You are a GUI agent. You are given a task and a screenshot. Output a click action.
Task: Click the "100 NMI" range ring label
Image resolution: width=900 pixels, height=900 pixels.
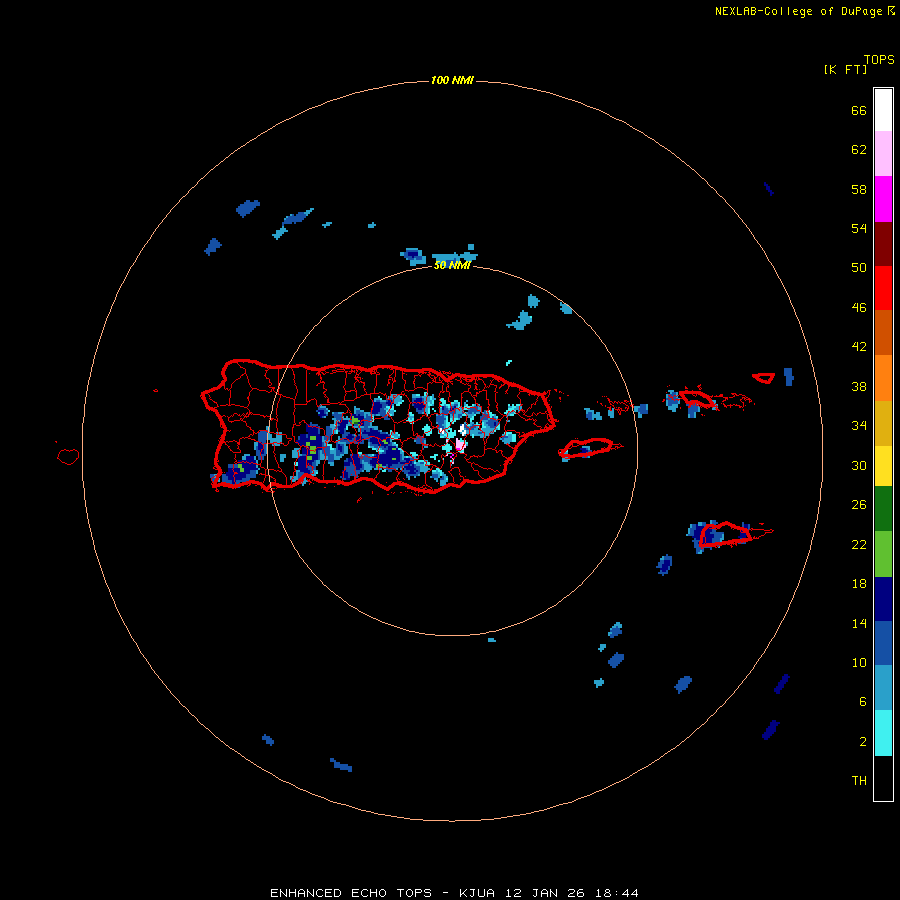pyautogui.click(x=452, y=80)
